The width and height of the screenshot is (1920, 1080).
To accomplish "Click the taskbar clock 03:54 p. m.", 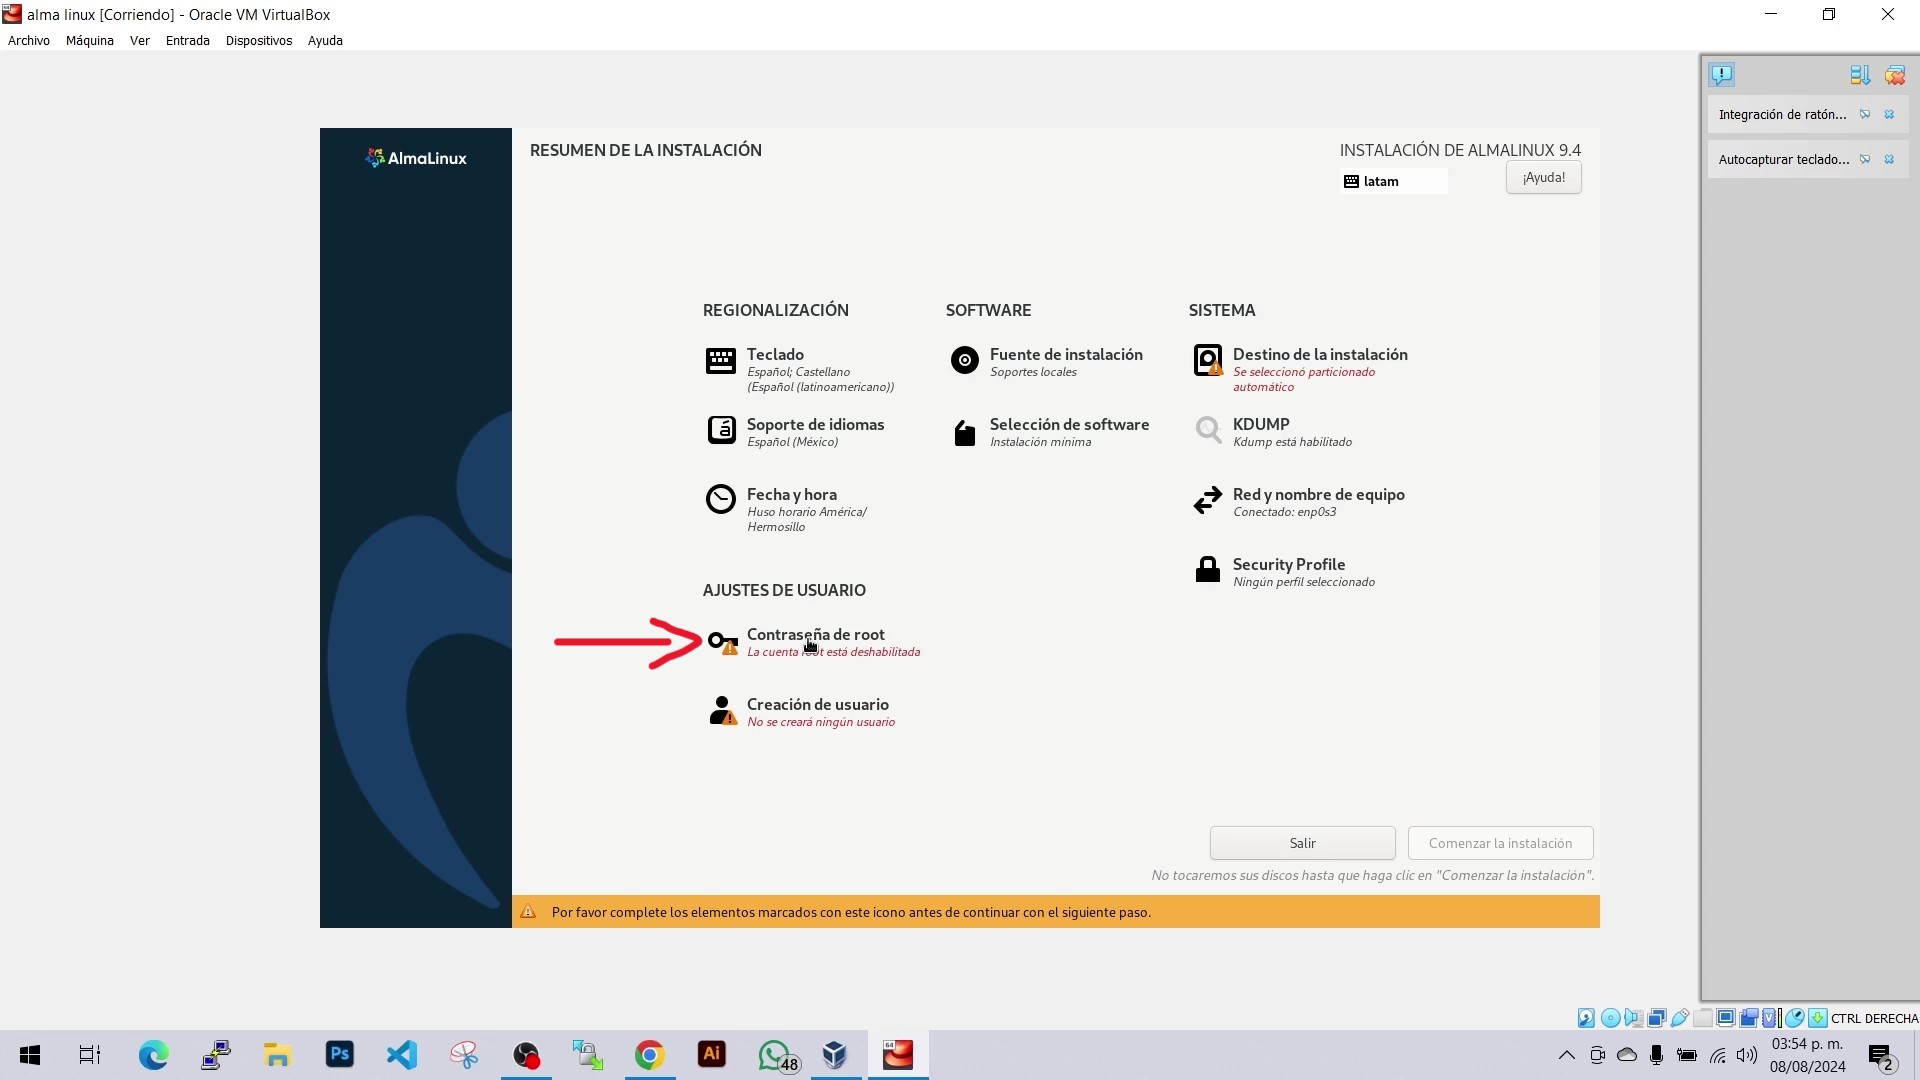I will click(x=1807, y=1044).
